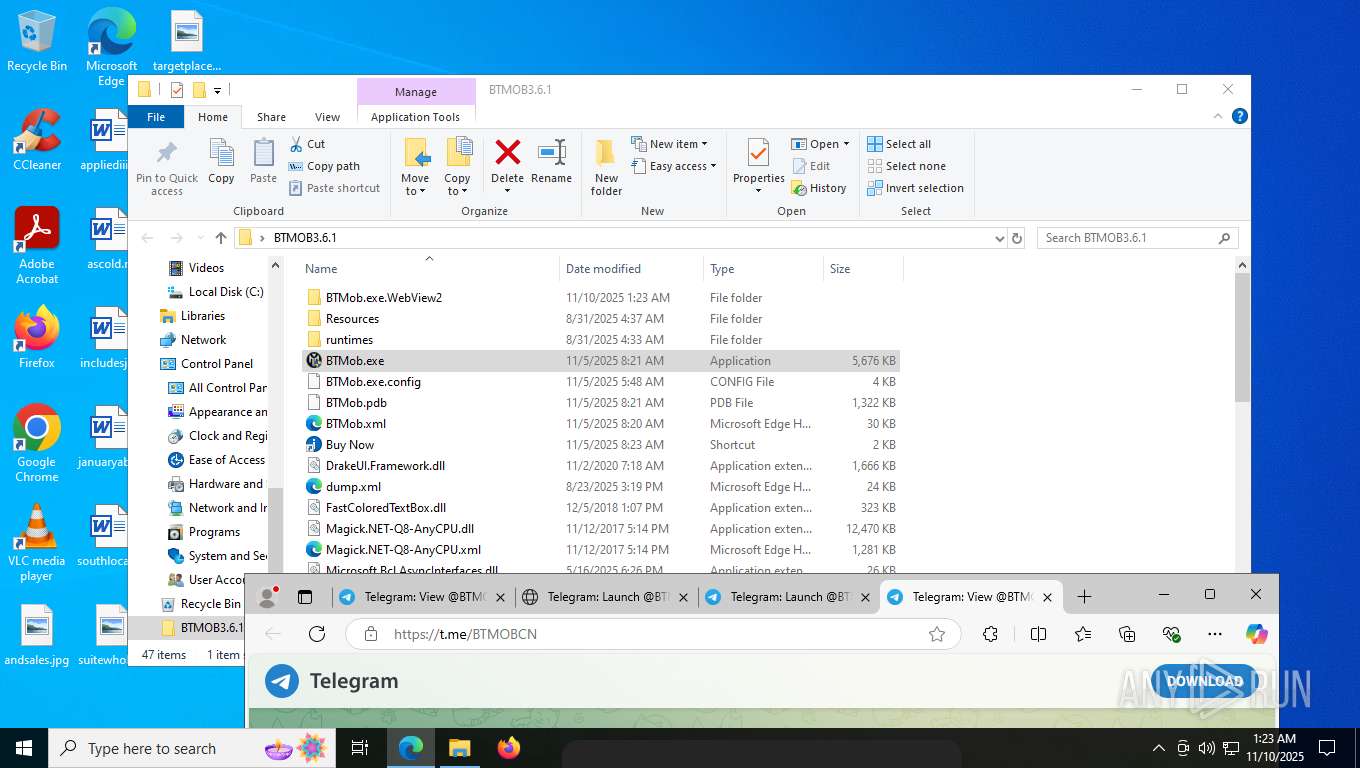Click Copy path in the ribbon
Image resolution: width=1360 pixels, height=768 pixels.
point(324,166)
